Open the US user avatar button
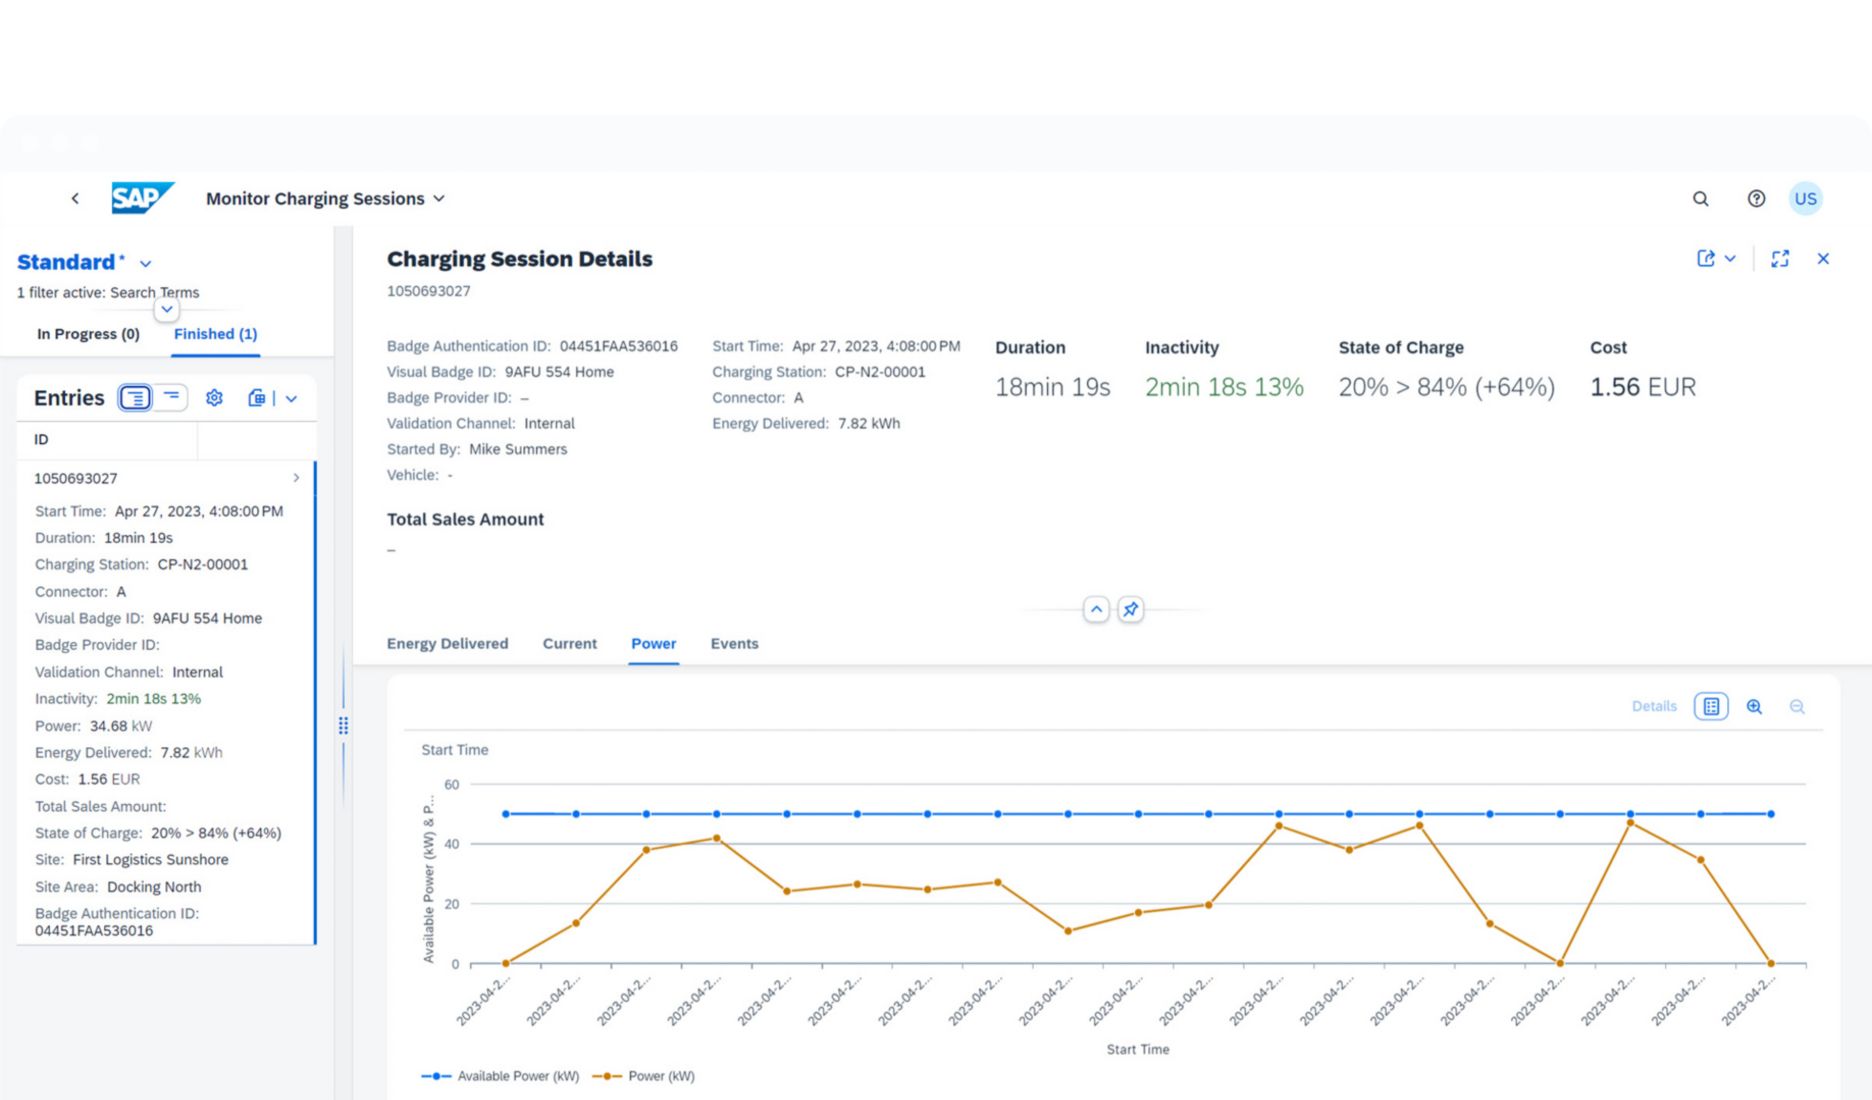Image resolution: width=1872 pixels, height=1100 pixels. pos(1805,199)
